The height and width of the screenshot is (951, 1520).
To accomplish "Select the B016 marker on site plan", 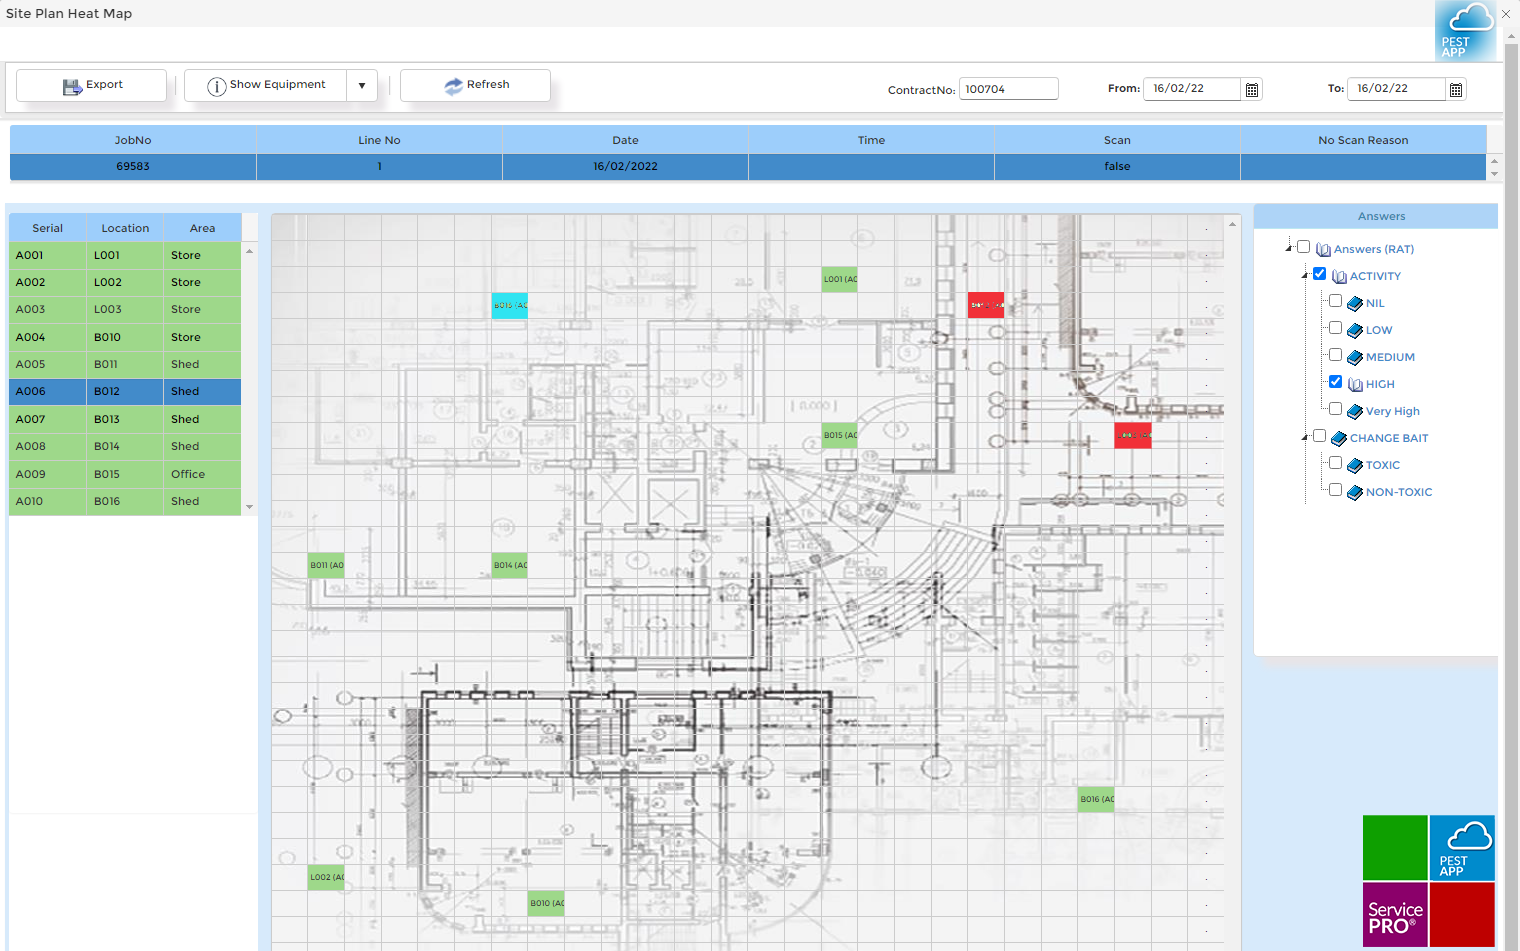I will 1096,799.
